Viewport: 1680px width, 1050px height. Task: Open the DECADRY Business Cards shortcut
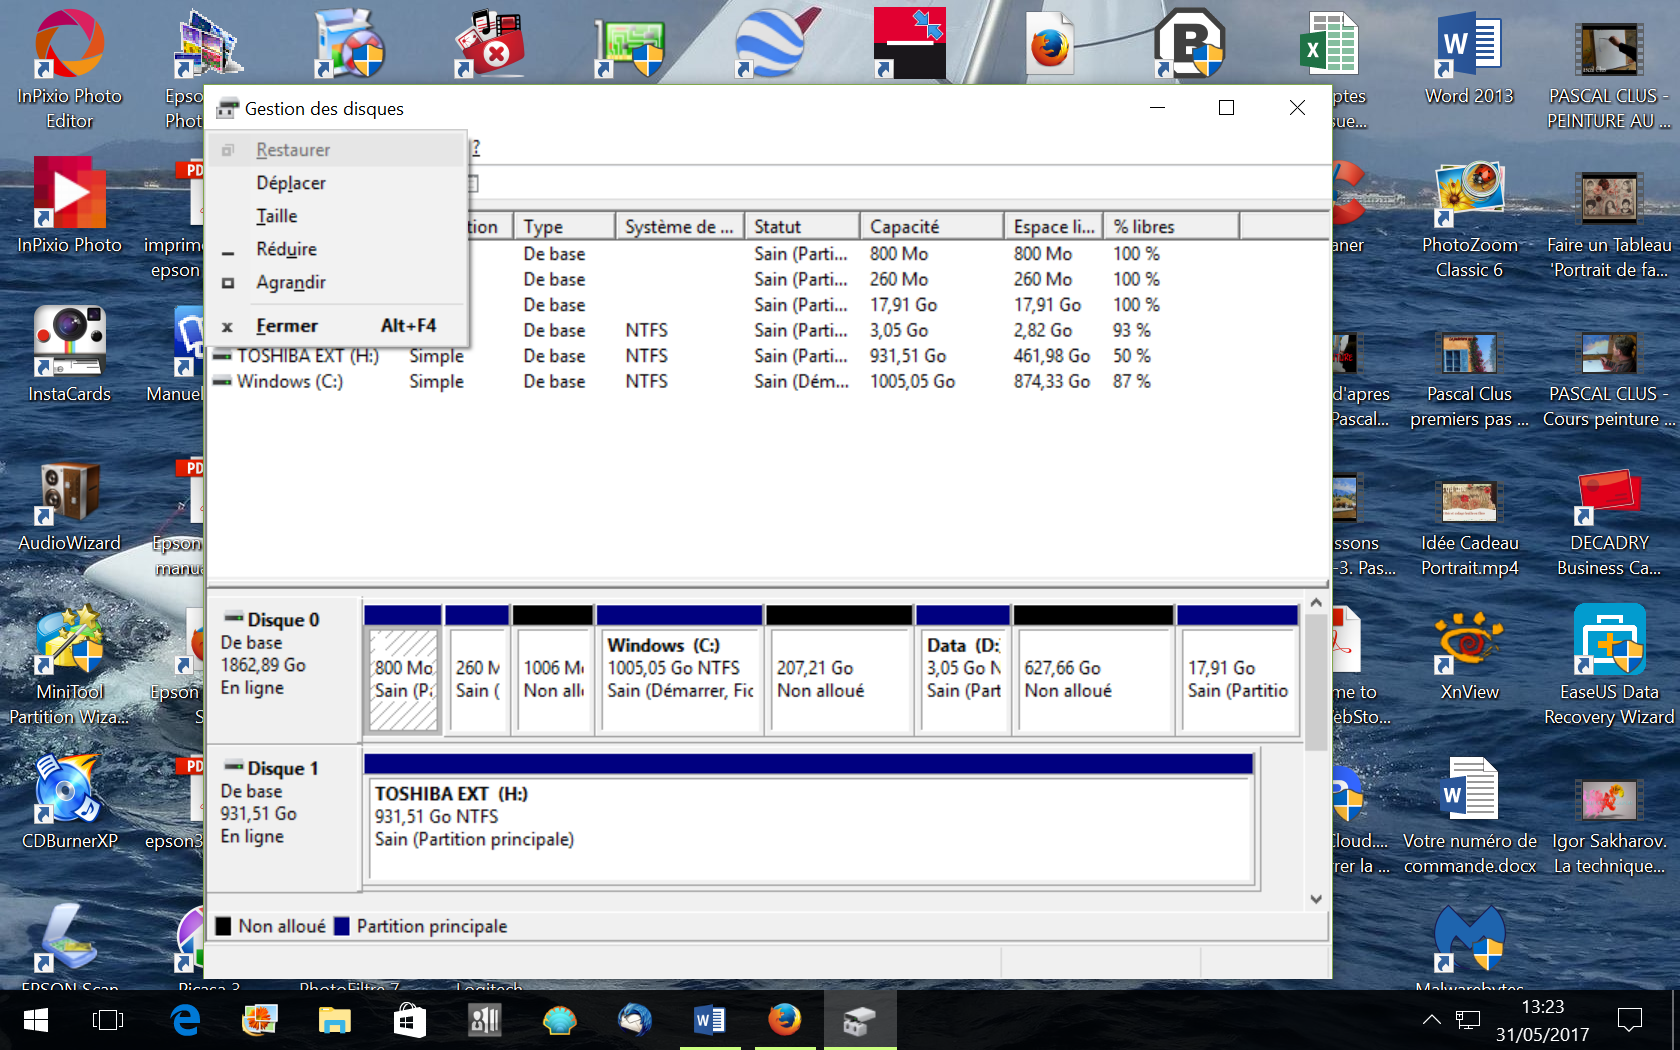coord(1609,525)
